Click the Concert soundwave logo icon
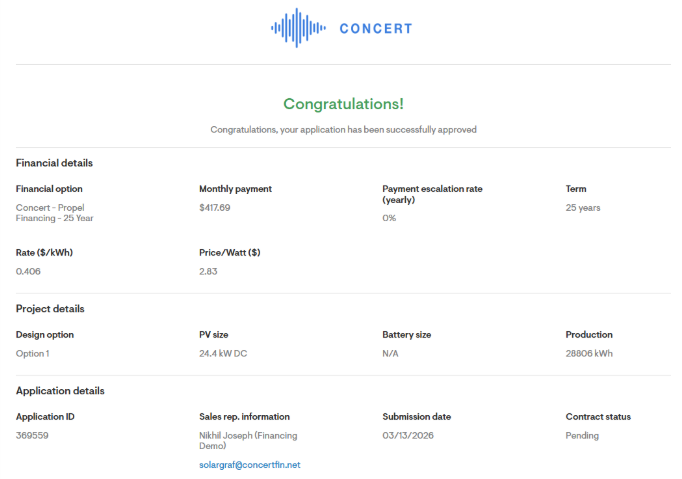Screen dimensions: 682x479 (x=297, y=28)
